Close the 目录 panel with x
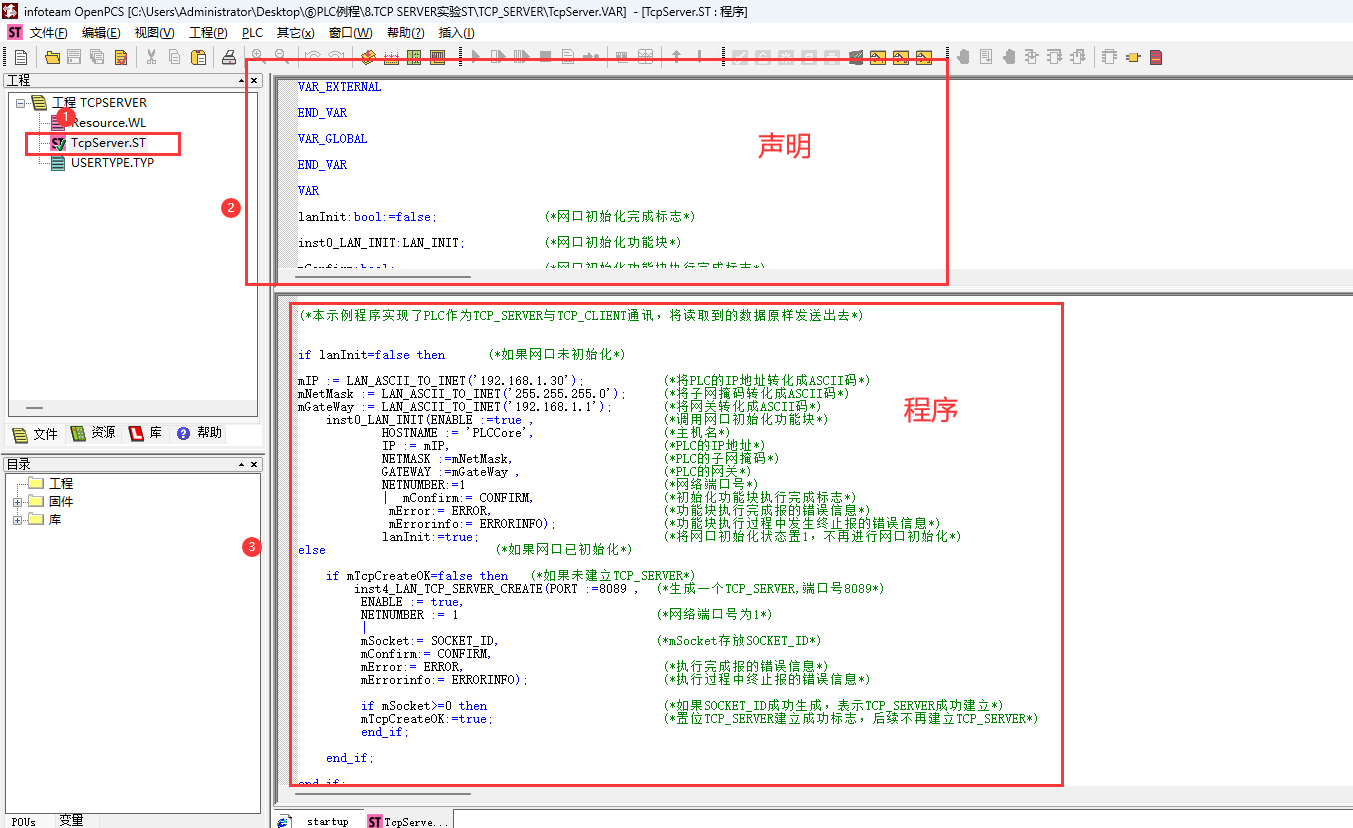Screen dimensions: 1353x828 pyautogui.click(x=254, y=464)
